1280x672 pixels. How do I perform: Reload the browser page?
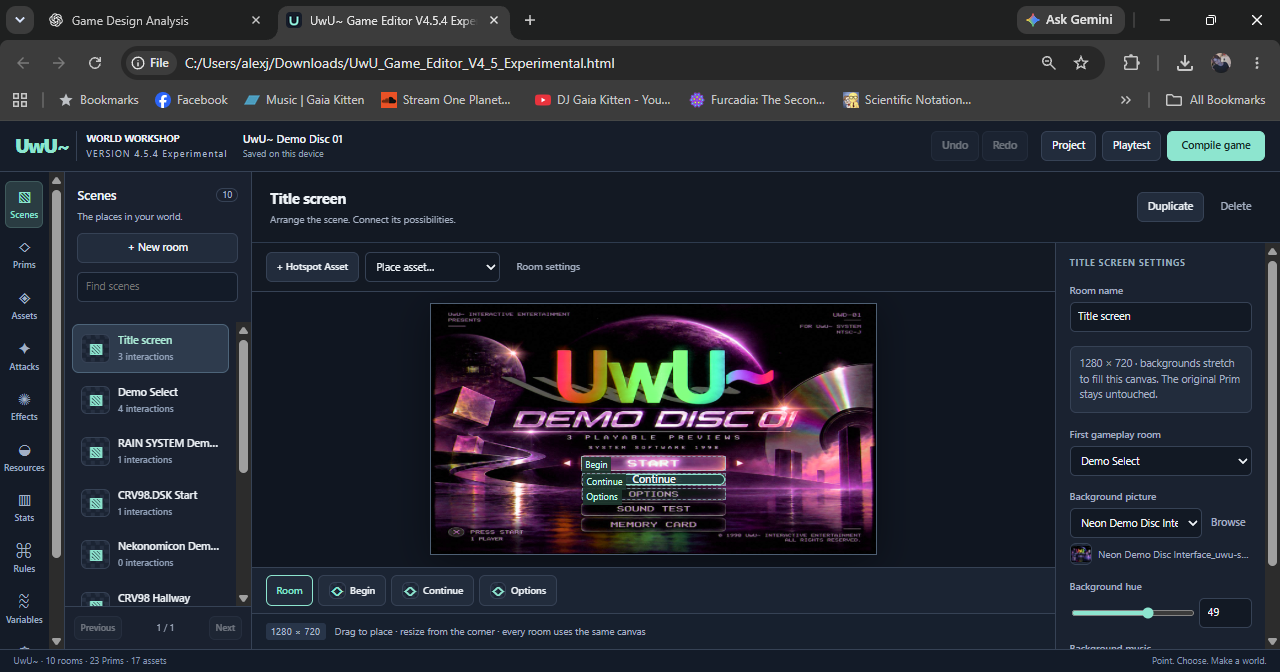pos(95,63)
